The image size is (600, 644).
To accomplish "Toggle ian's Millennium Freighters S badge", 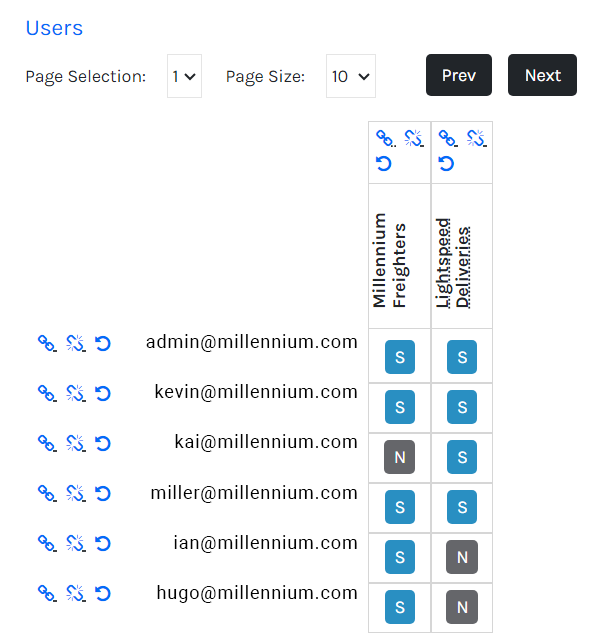I will tap(400, 557).
